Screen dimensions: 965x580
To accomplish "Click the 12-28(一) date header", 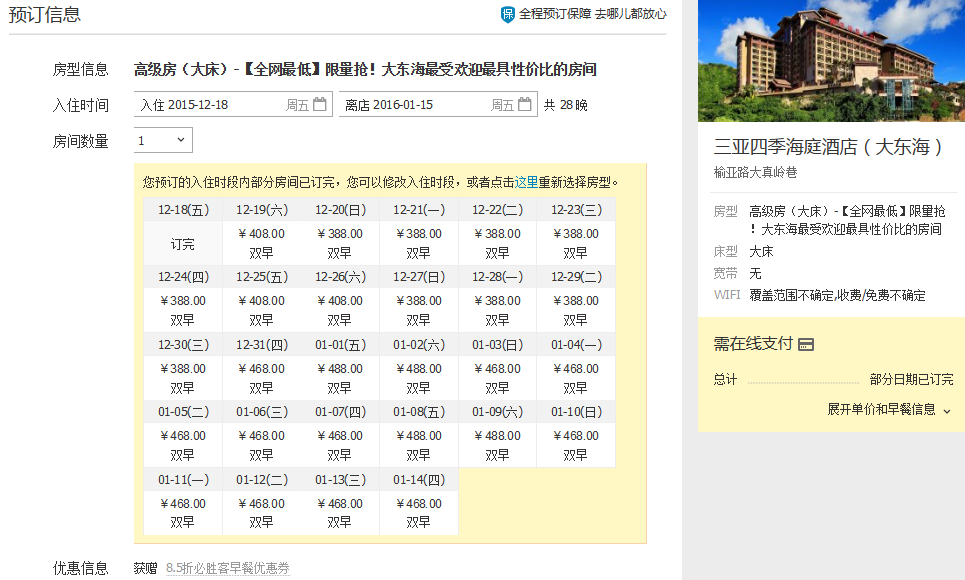I will pos(497,277).
